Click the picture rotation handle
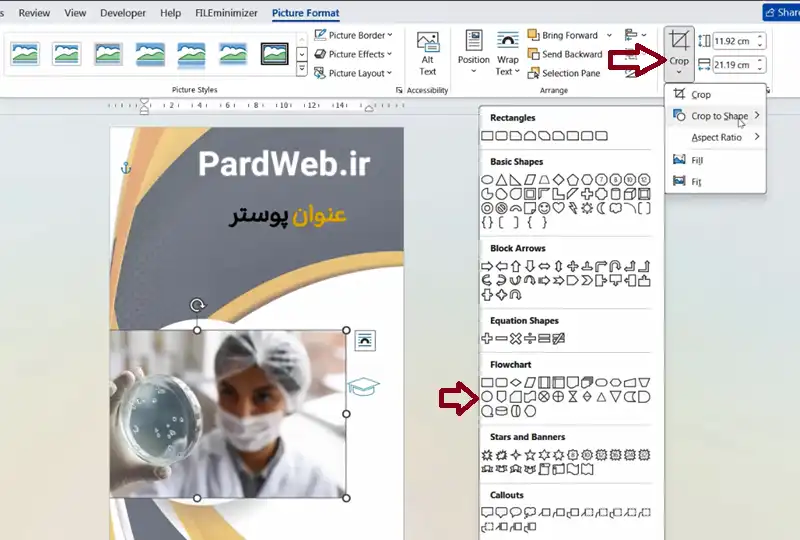The width and height of the screenshot is (800, 540). coord(197,305)
